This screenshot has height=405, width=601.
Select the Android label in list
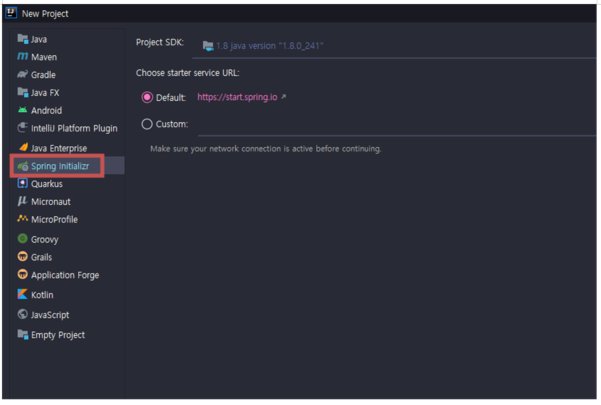pos(46,110)
